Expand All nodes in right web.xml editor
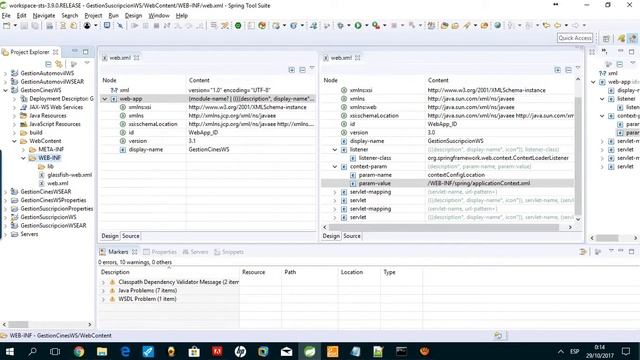This screenshot has height=360, width=640. tap(557, 70)
